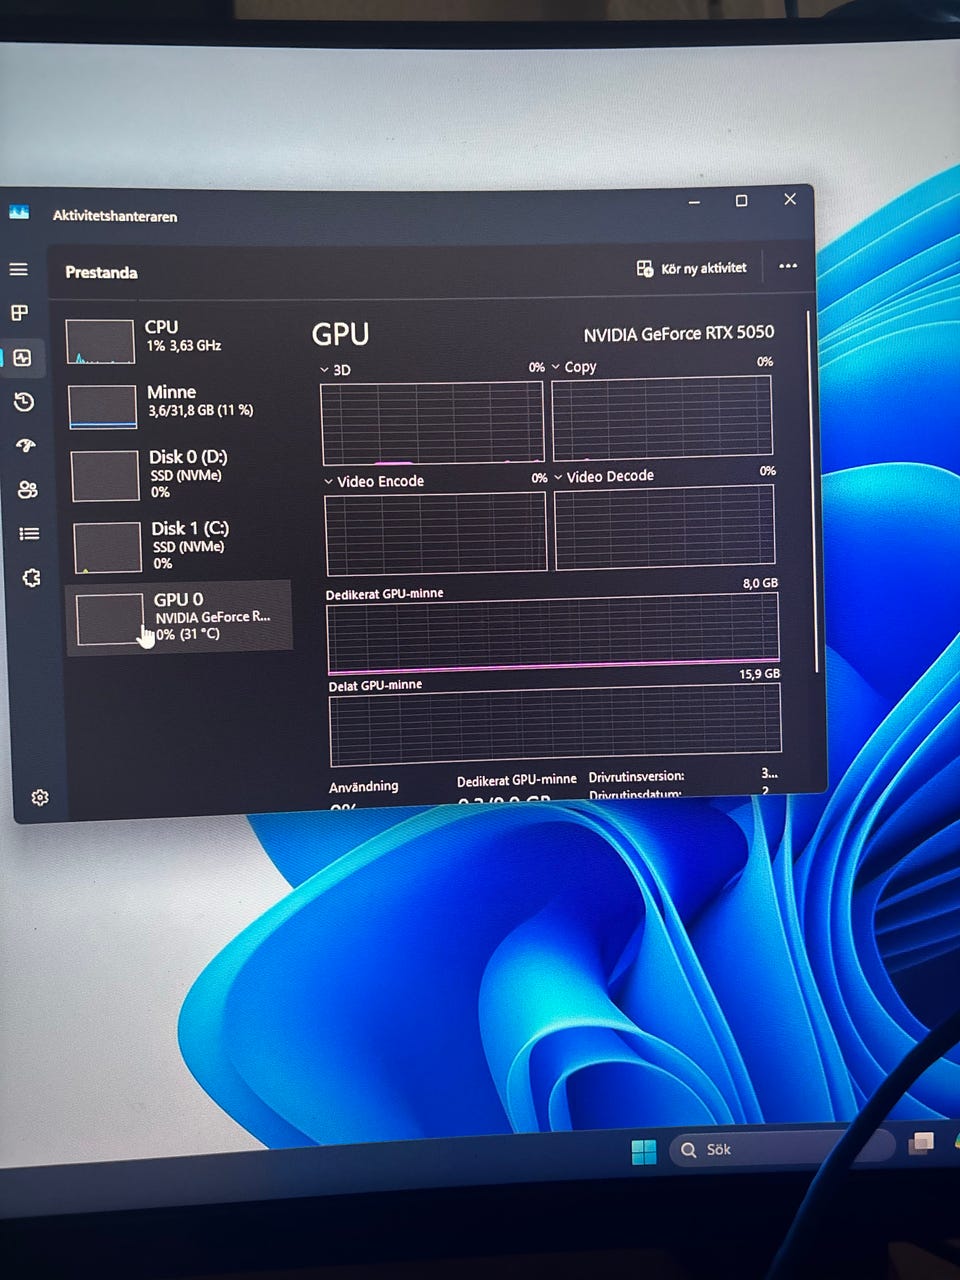
Task: Open the hamburger navigation menu
Action: 18,270
